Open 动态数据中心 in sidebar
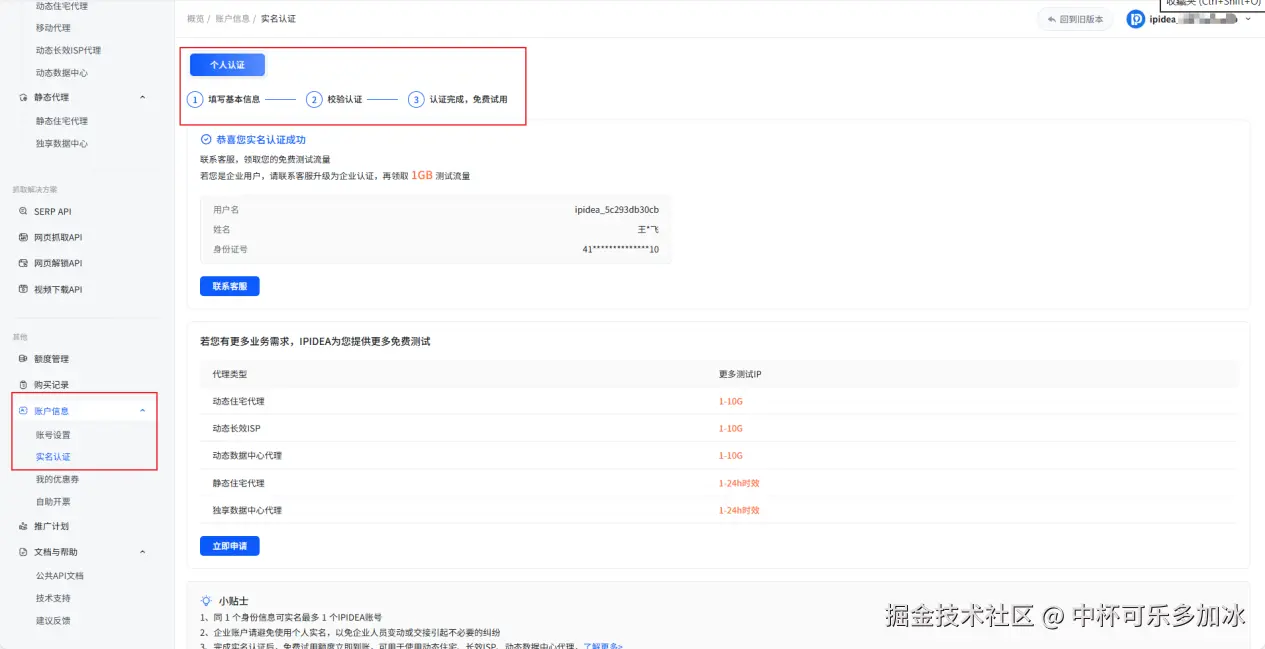Viewport: 1265px width, 649px height. point(61,73)
